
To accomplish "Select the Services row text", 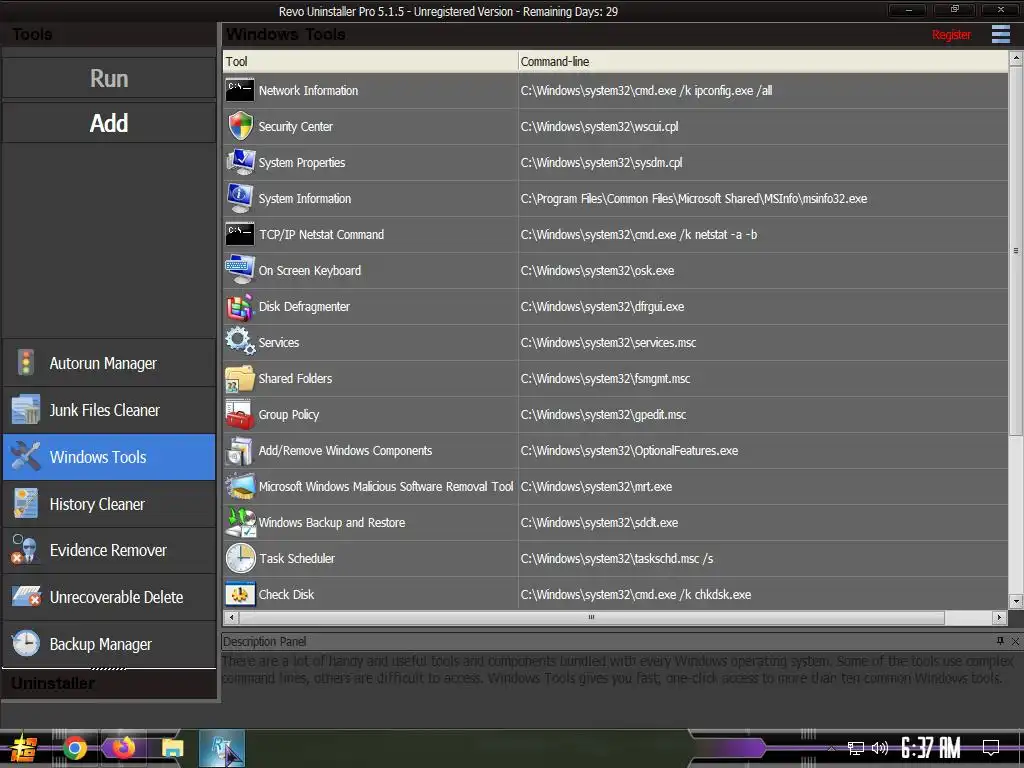I will click(279, 342).
